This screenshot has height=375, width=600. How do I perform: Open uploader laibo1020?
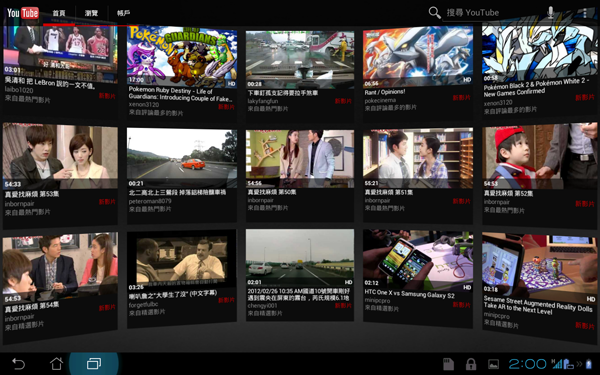(x=19, y=90)
